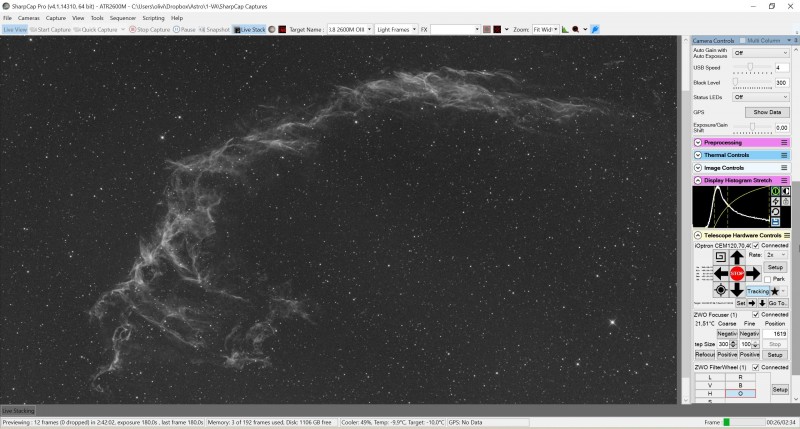This screenshot has height=429, width=800.
Task: Open Image Controls panel hamburger menu
Action: [x=784, y=168]
